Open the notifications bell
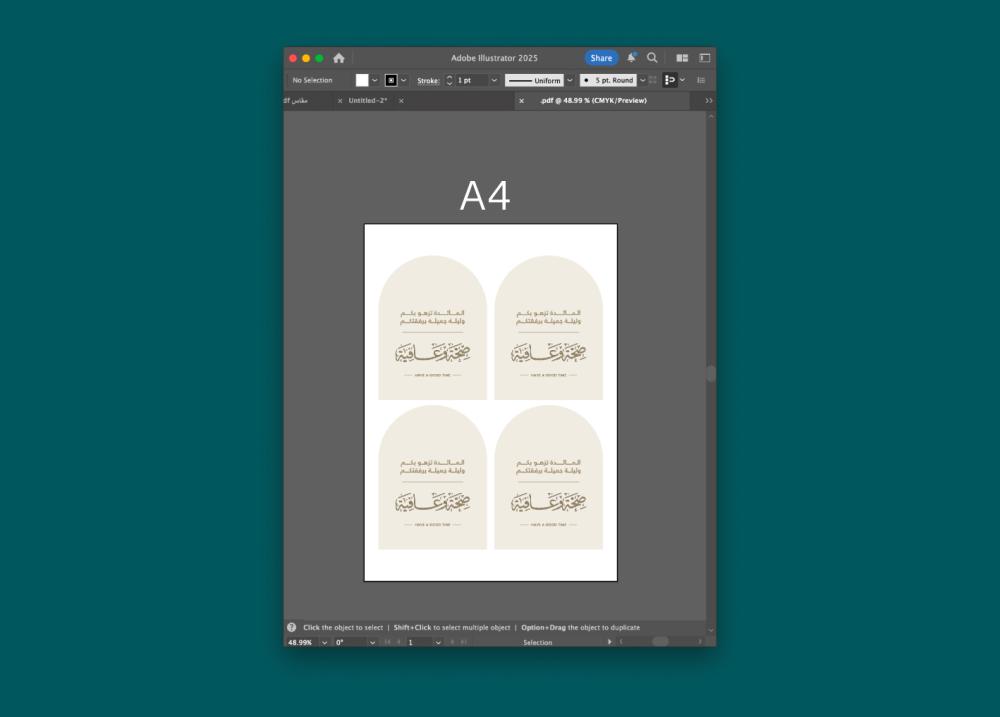The width and height of the screenshot is (1000, 717). [631, 58]
